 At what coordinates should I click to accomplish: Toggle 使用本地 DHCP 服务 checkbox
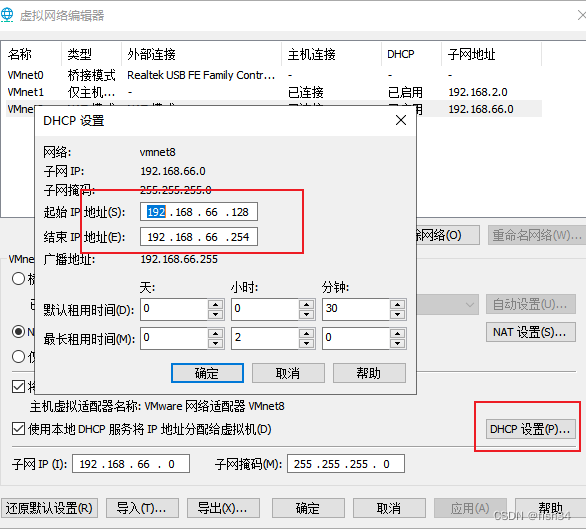tap(18, 429)
